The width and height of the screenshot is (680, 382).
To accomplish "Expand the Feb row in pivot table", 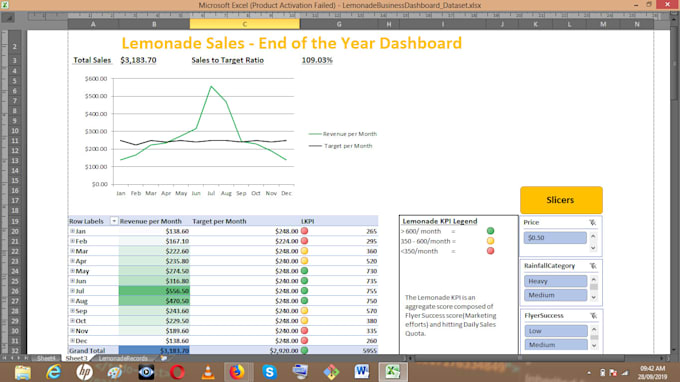I will pos(72,241).
